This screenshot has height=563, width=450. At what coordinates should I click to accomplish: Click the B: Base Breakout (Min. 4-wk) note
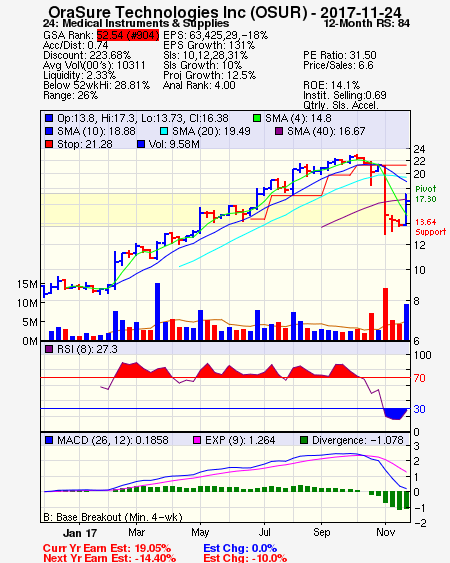pos(113,517)
